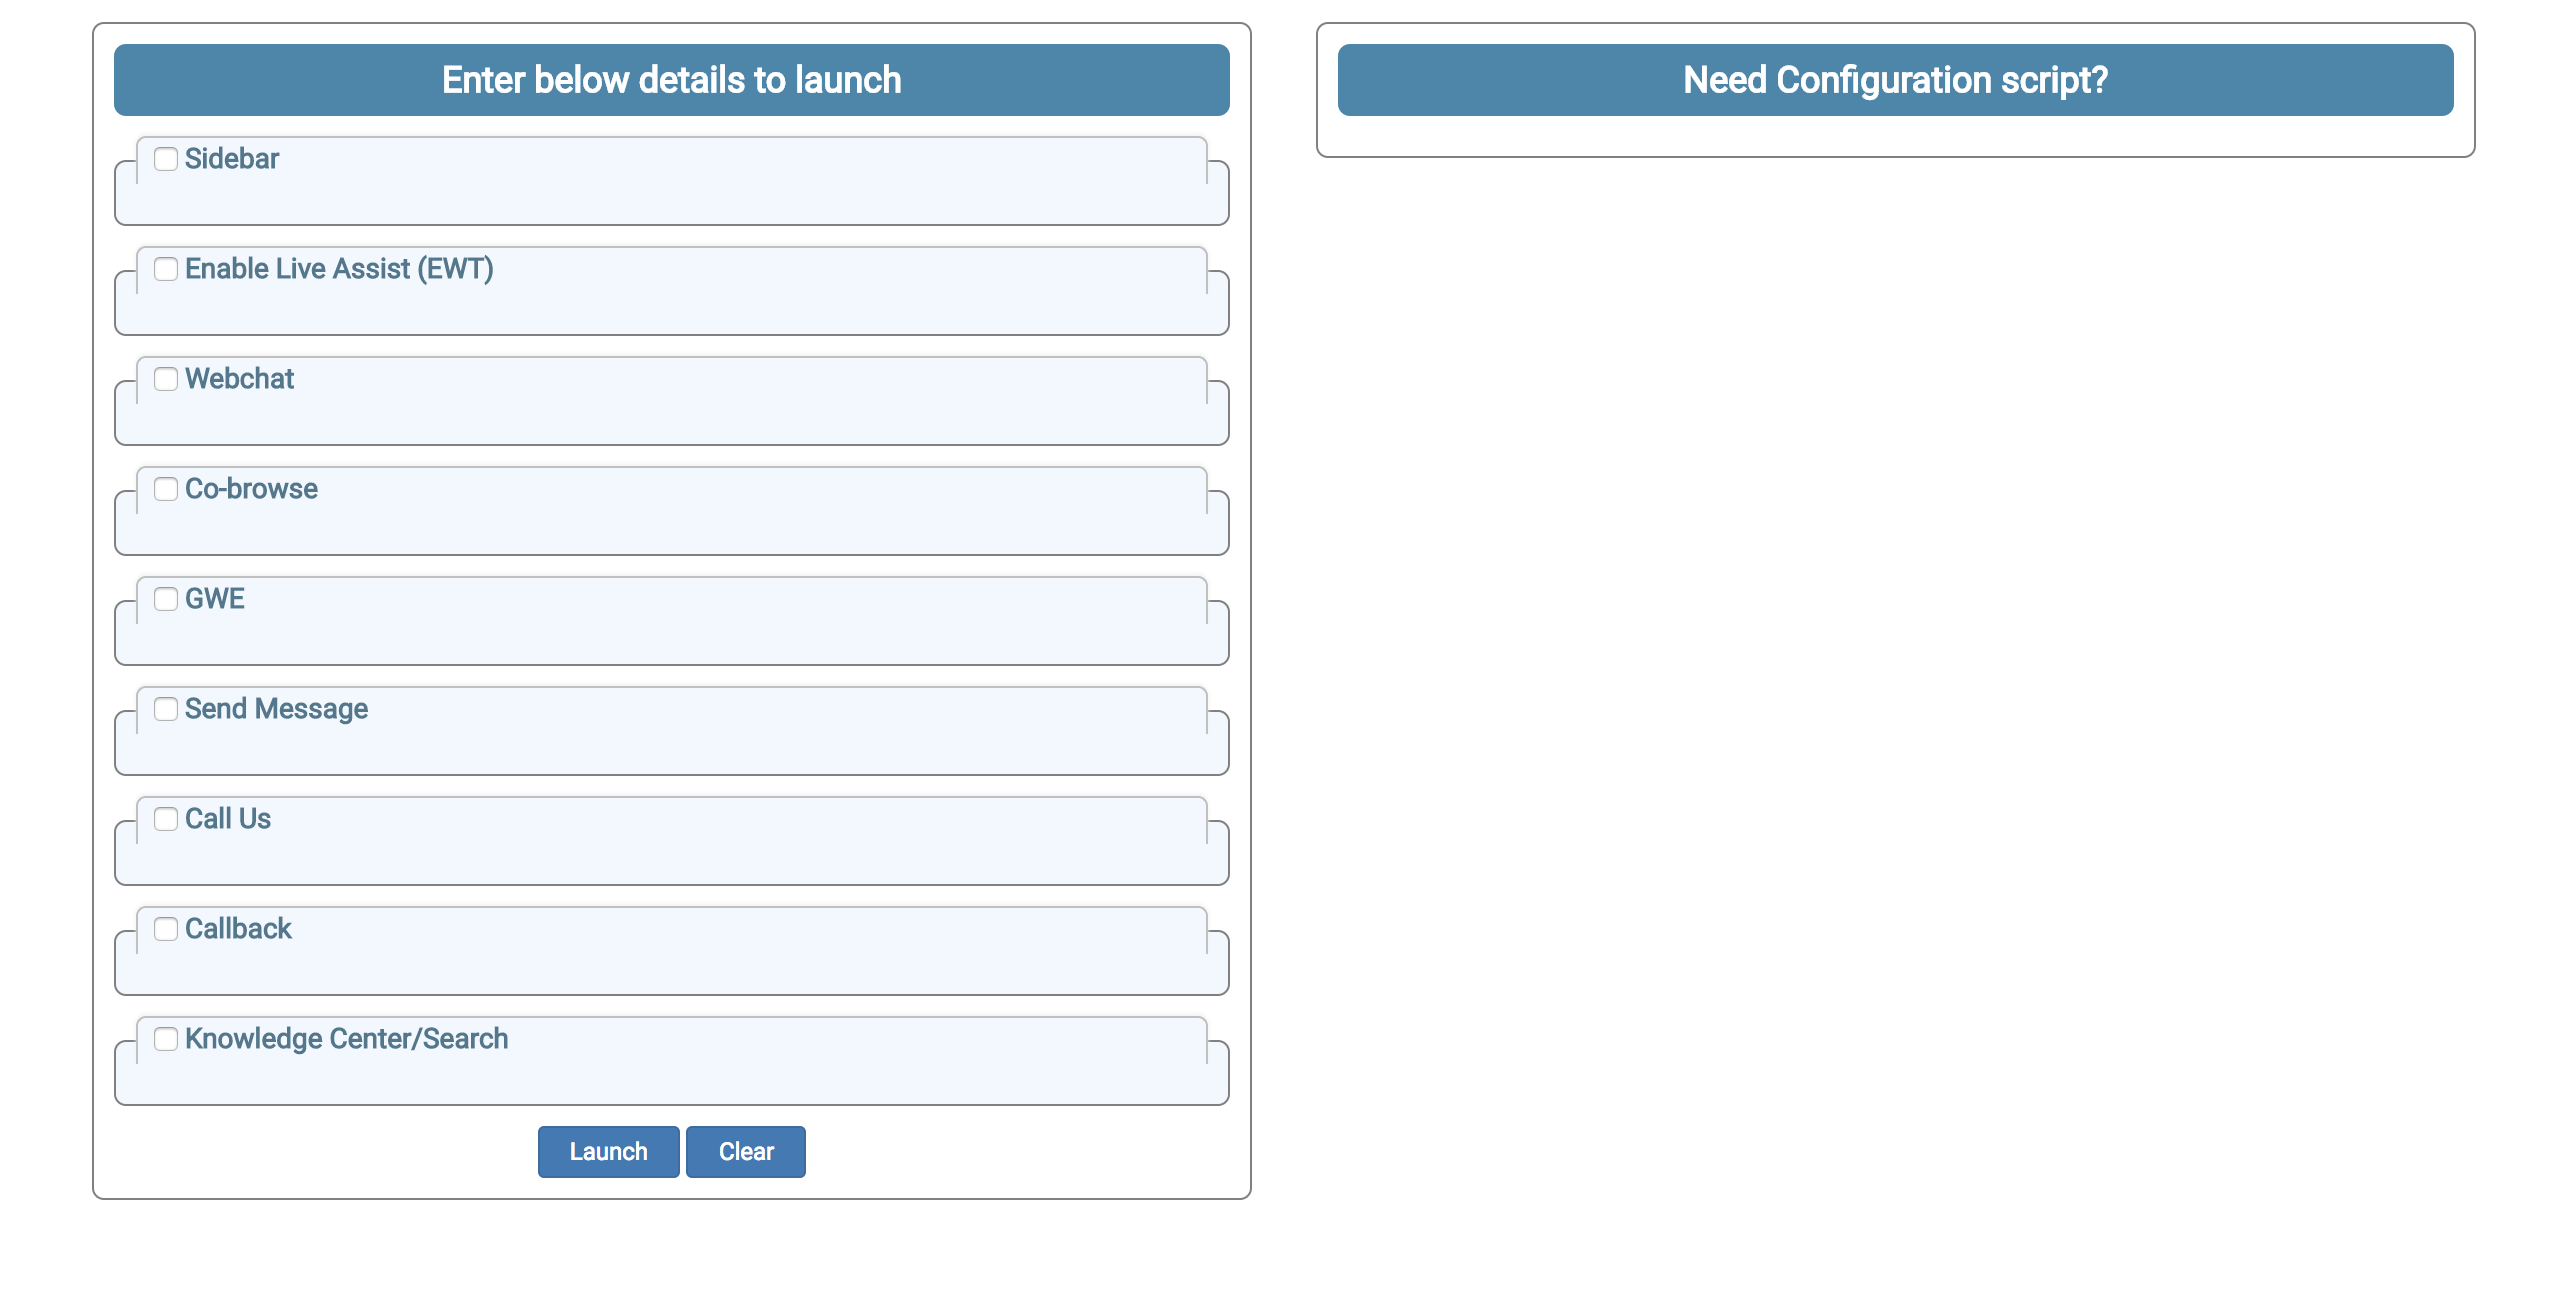Tick the Knowledge Center/Search checkbox

[x=166, y=1039]
